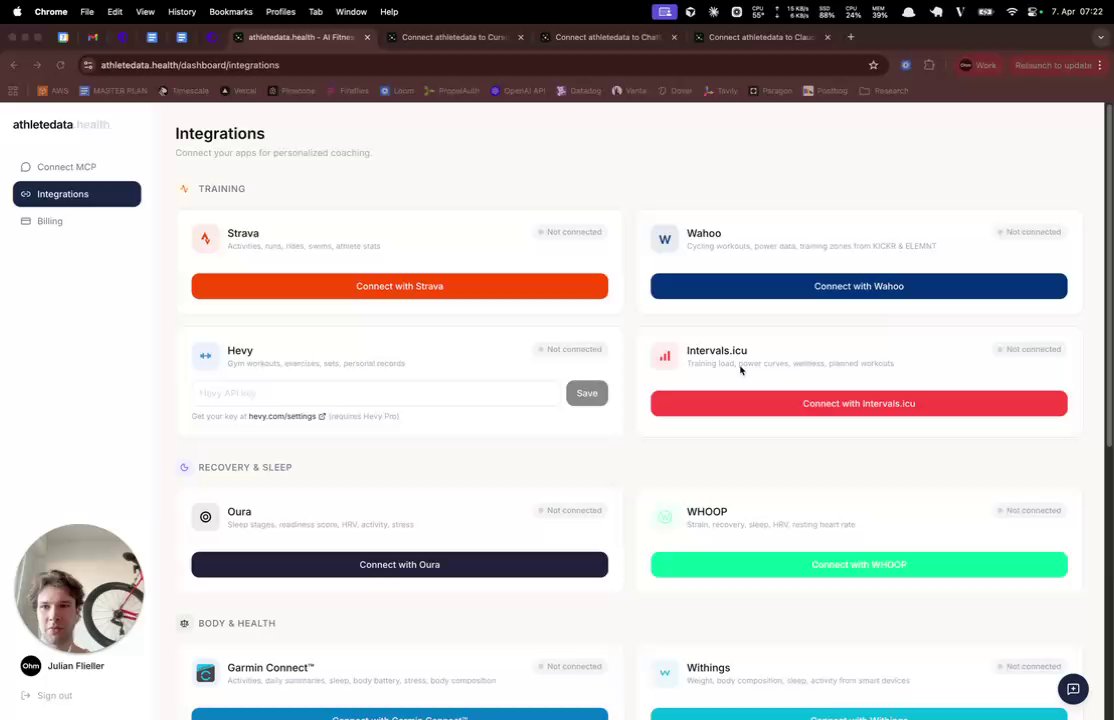Open a new browser tab
1114x720 pixels.
coord(850,37)
